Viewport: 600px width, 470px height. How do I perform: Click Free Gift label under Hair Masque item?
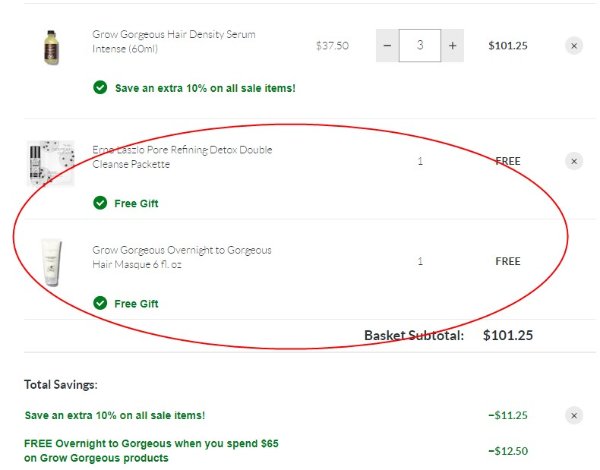click(136, 304)
